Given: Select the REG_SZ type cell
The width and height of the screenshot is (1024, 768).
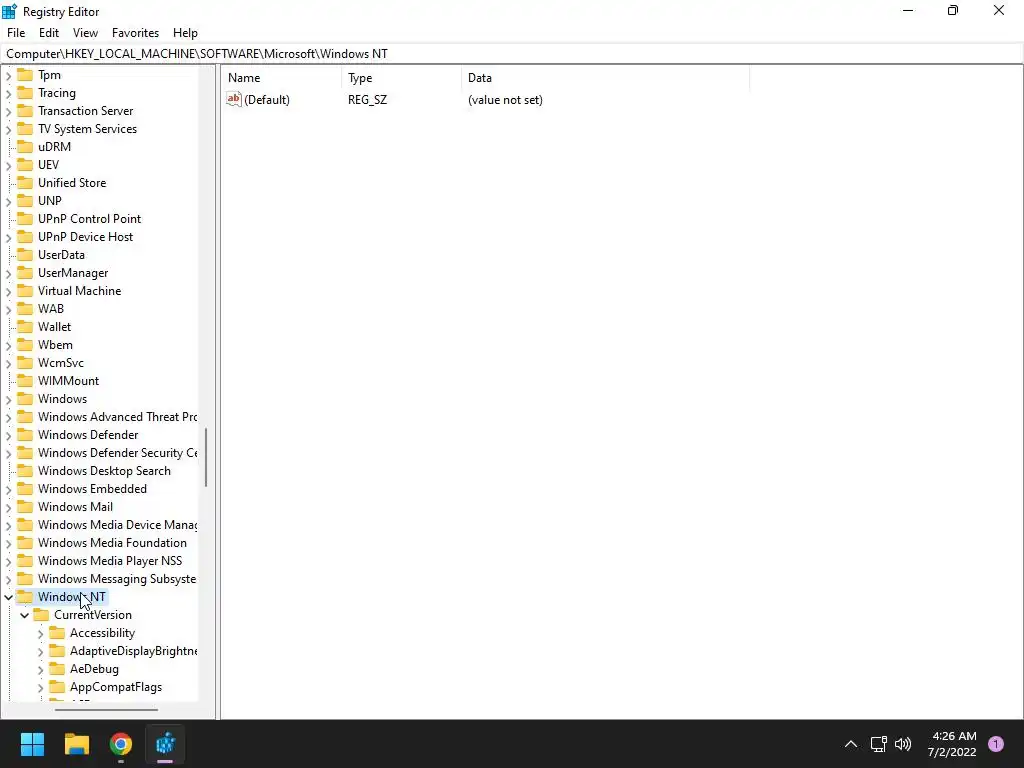Looking at the screenshot, I should [367, 100].
